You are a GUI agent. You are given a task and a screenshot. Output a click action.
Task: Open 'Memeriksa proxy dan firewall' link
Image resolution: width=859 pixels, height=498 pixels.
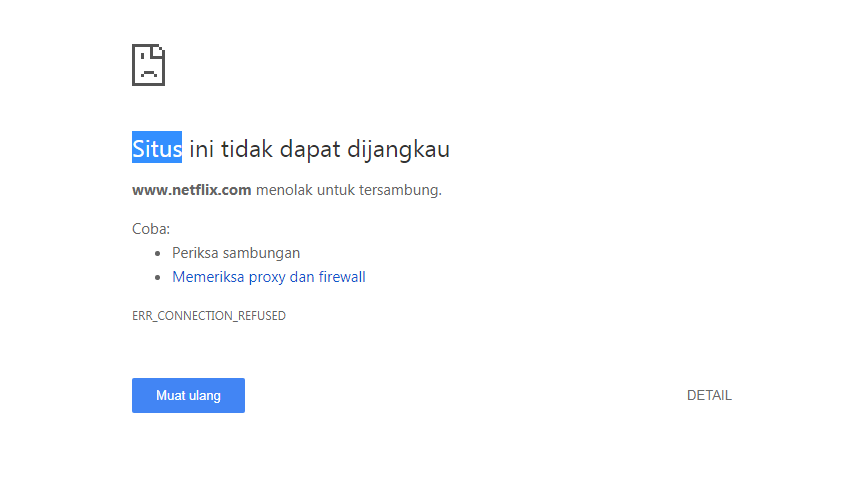pos(268,277)
